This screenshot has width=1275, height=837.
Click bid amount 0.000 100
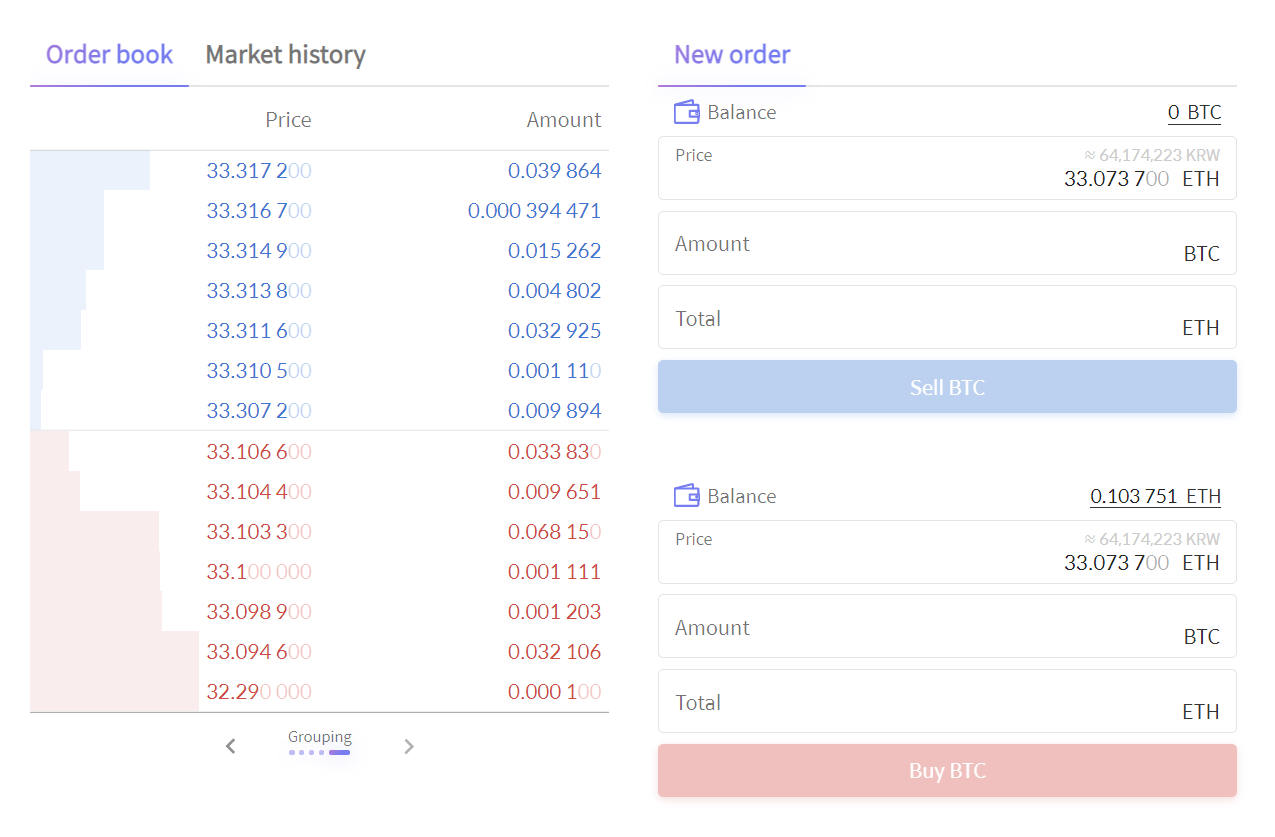[x=555, y=692]
